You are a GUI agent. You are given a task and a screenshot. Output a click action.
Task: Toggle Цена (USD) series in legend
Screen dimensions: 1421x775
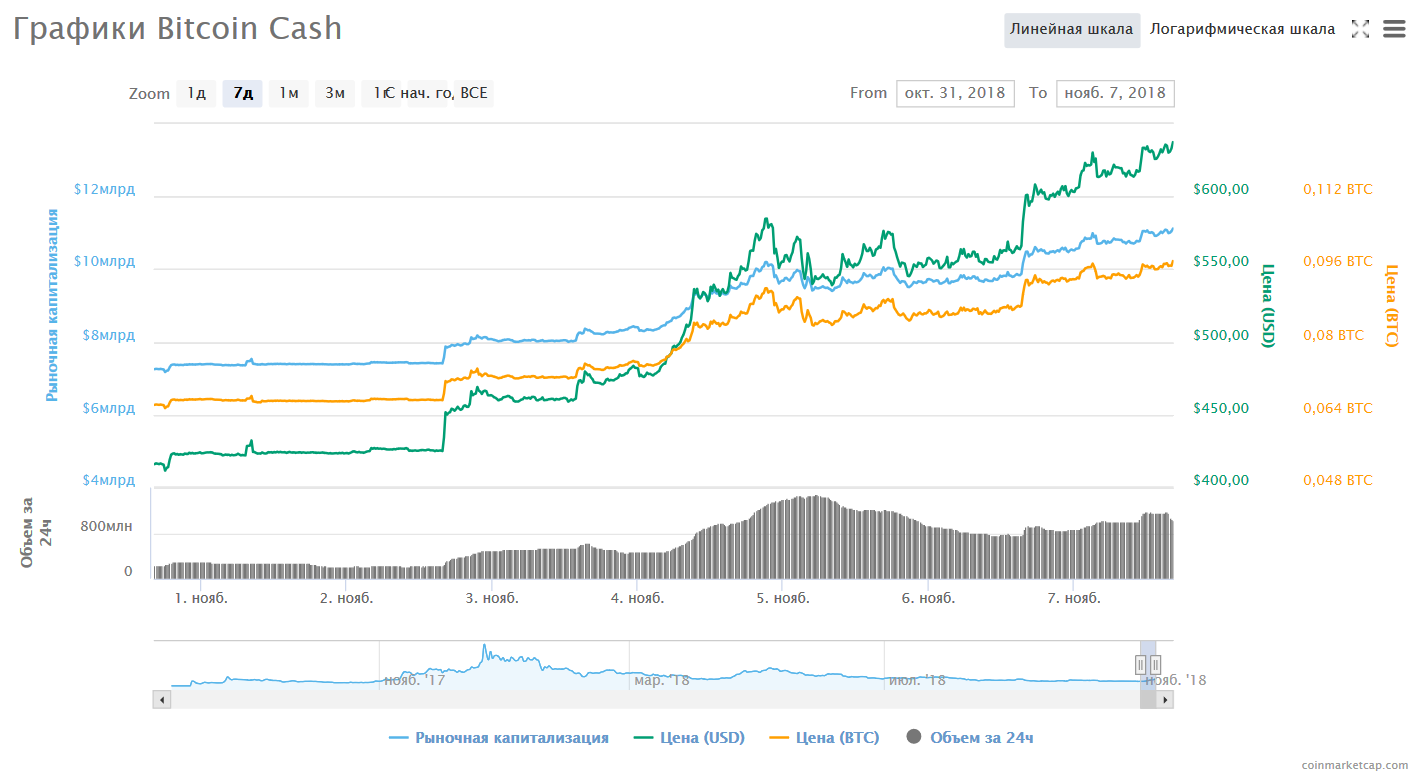(690, 738)
